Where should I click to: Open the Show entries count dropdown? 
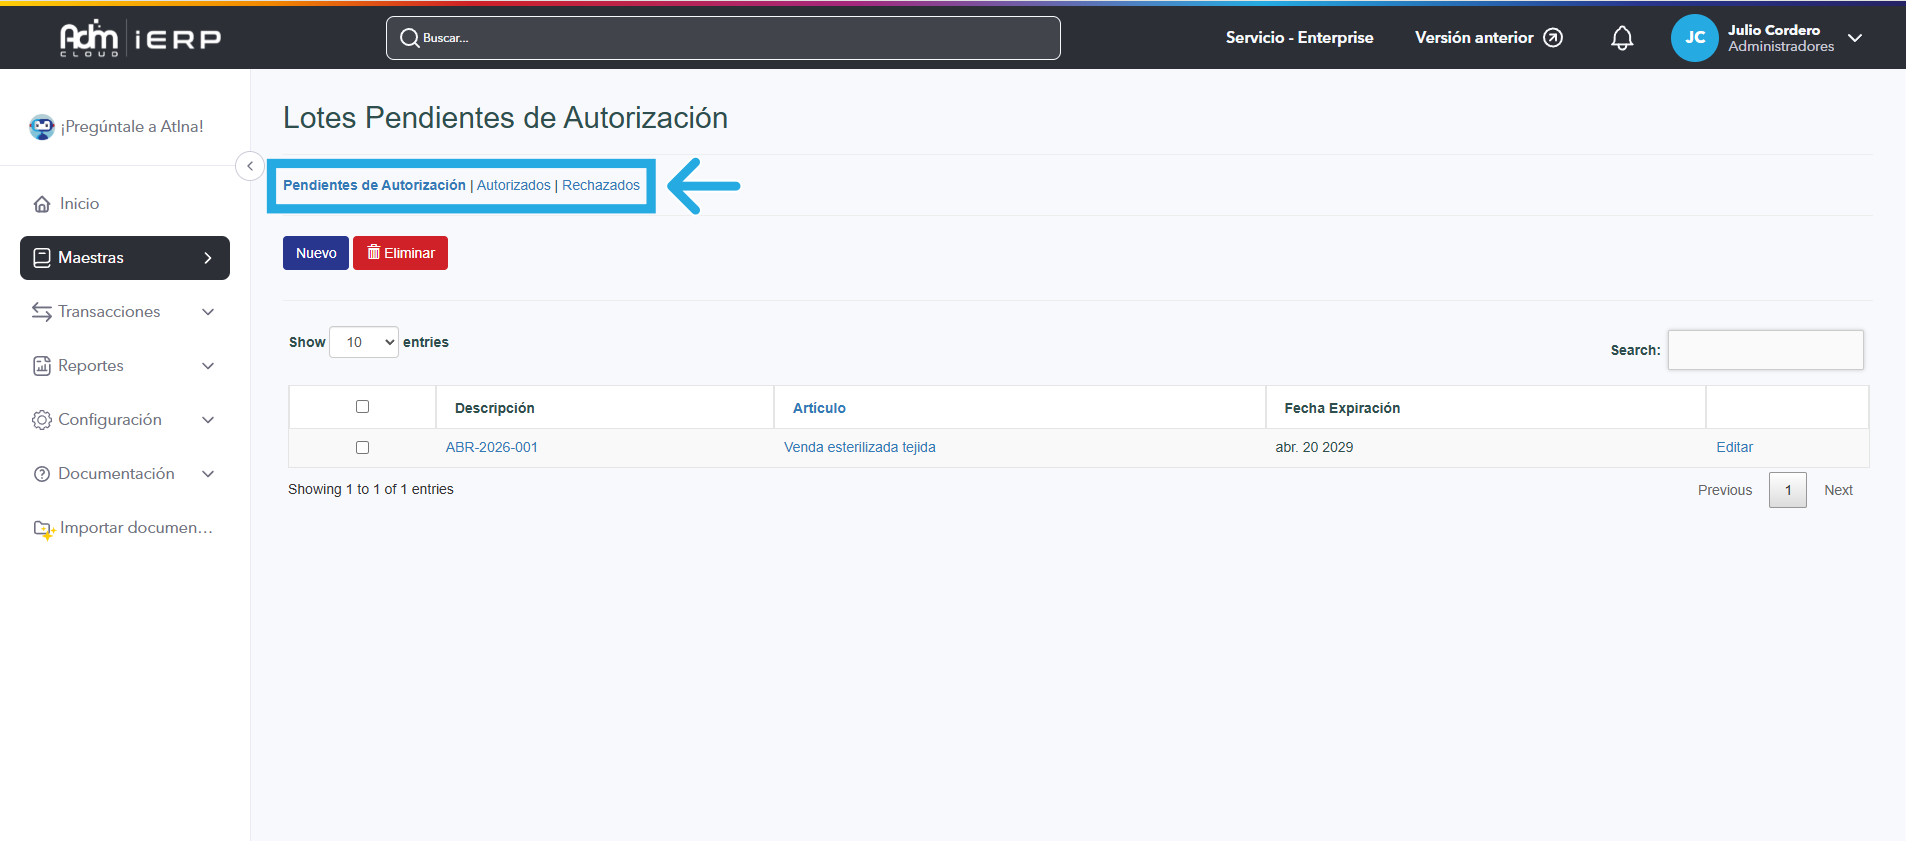(364, 342)
